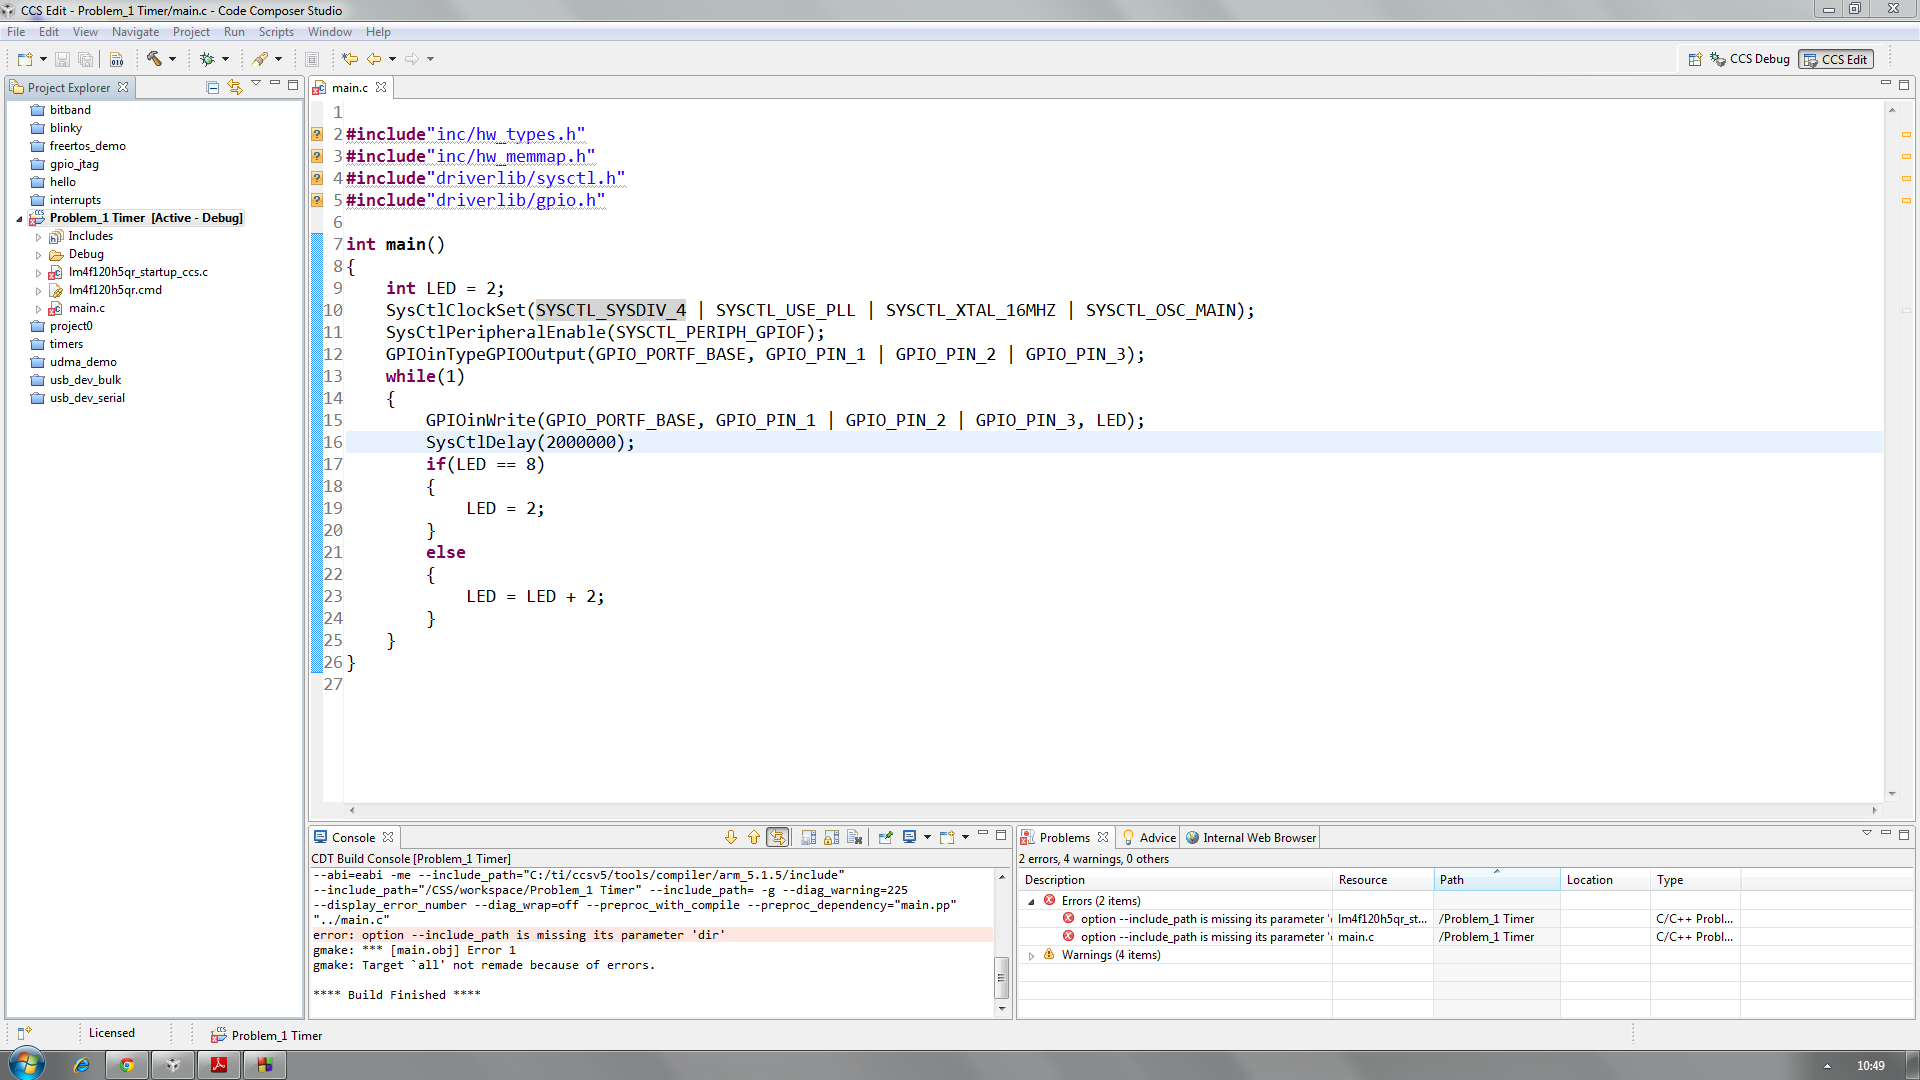Switch to the Advice tab
The height and width of the screenshot is (1080, 1920).
tap(1148, 838)
